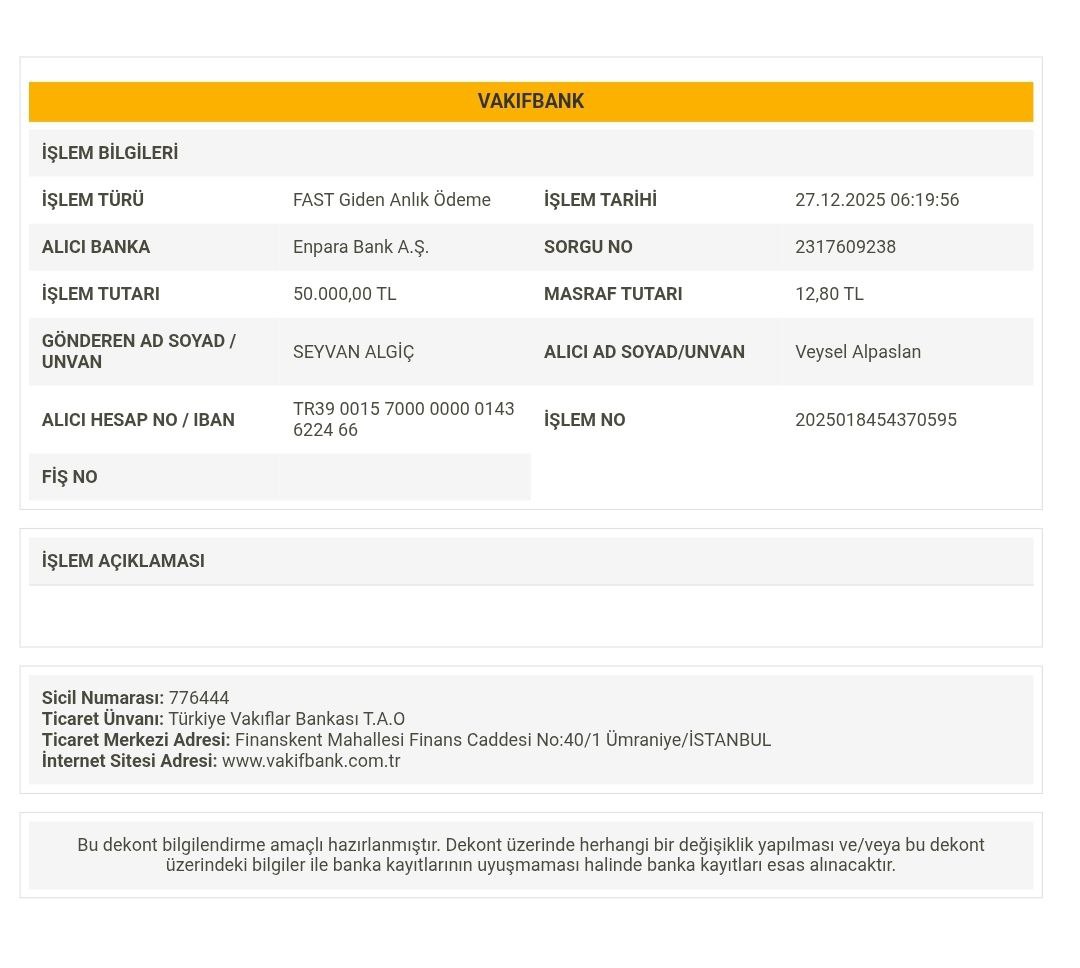This screenshot has width=1080, height=968.
Task: Click the FİŞ NO label
Action: tap(70, 477)
